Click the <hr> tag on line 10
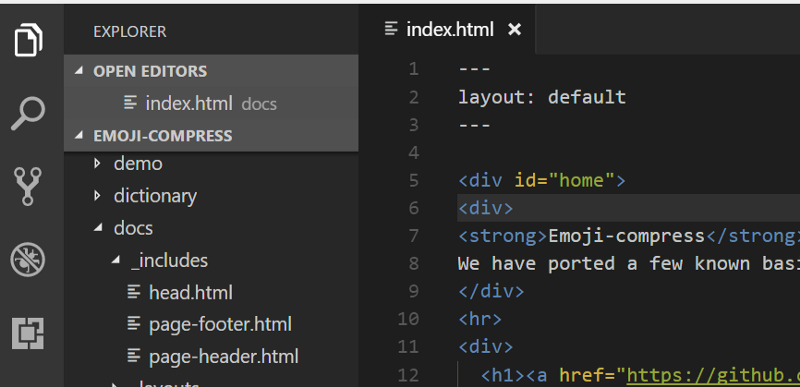The width and height of the screenshot is (800, 387). coord(480,319)
